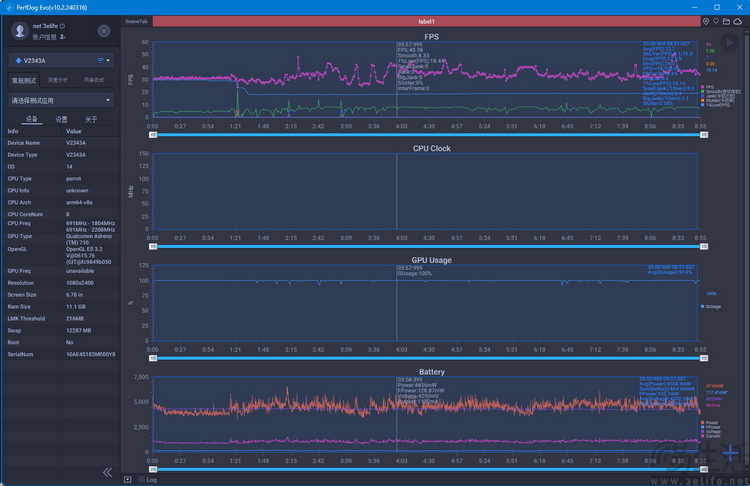Click the LMK Threshold row
Image resolution: width=750 pixels, height=486 pixels.
point(61,318)
